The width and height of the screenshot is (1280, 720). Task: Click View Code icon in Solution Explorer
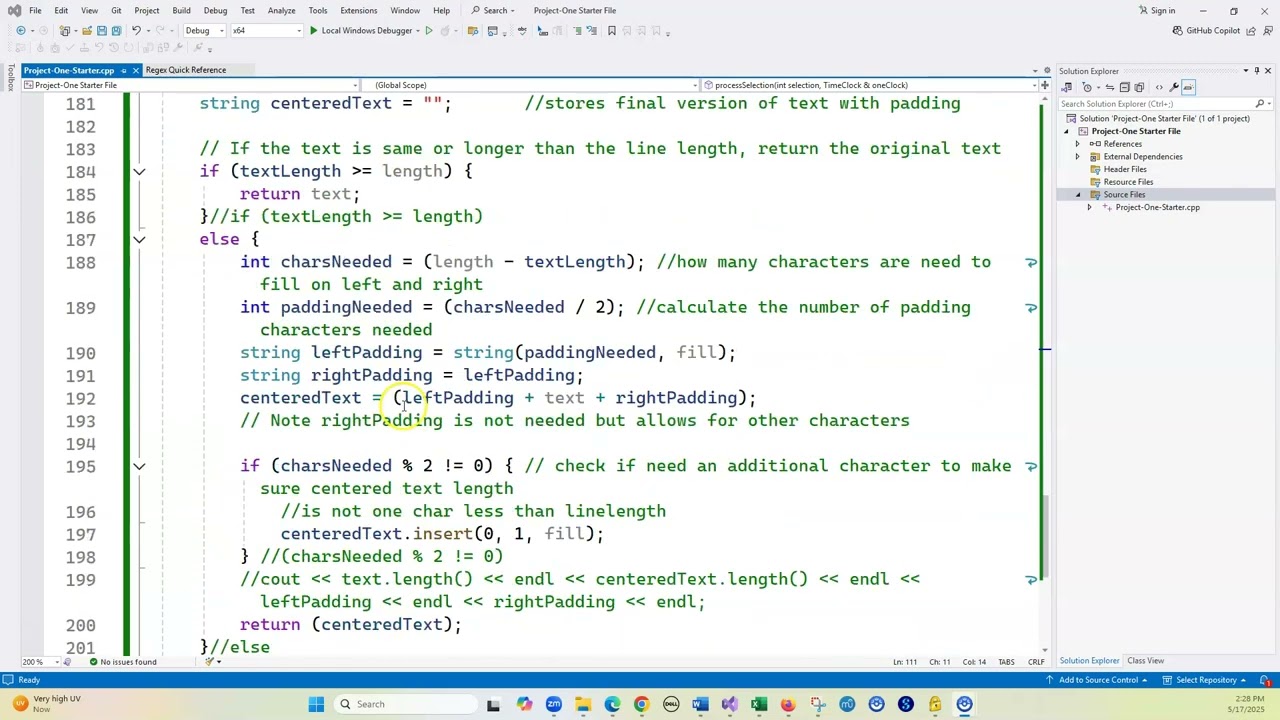(1159, 87)
